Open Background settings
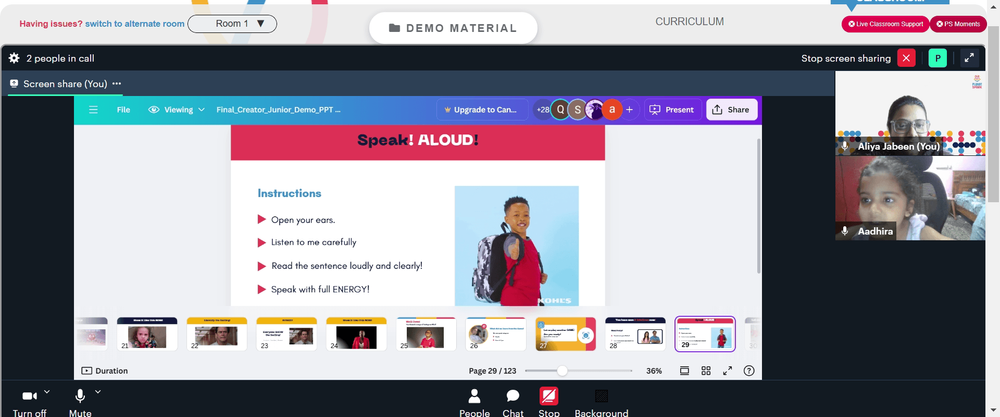The width and height of the screenshot is (1000, 417). pos(601,403)
